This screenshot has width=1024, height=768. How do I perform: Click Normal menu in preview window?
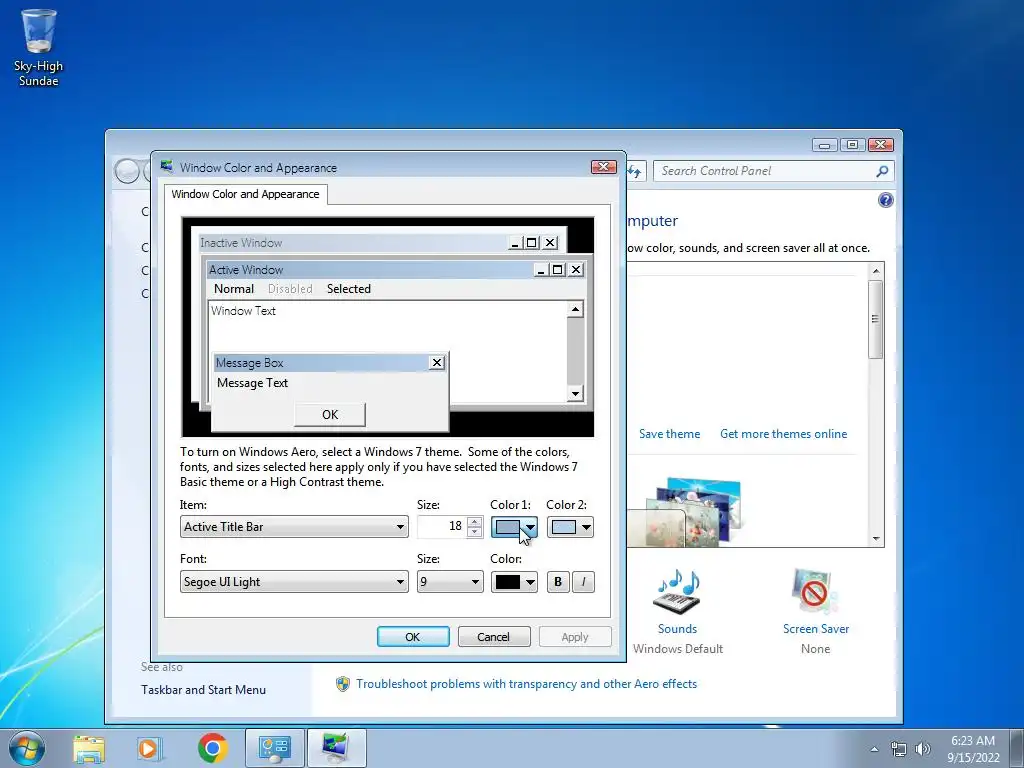[234, 289]
